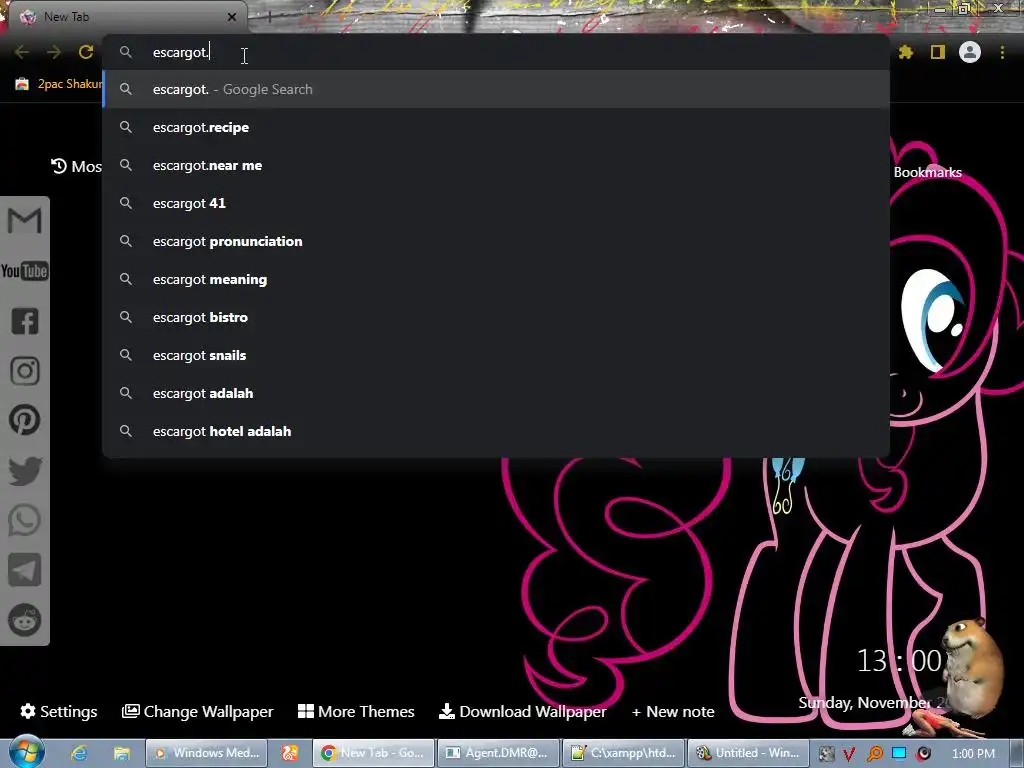Open Pinterest shortcut in sidebar

click(25, 420)
